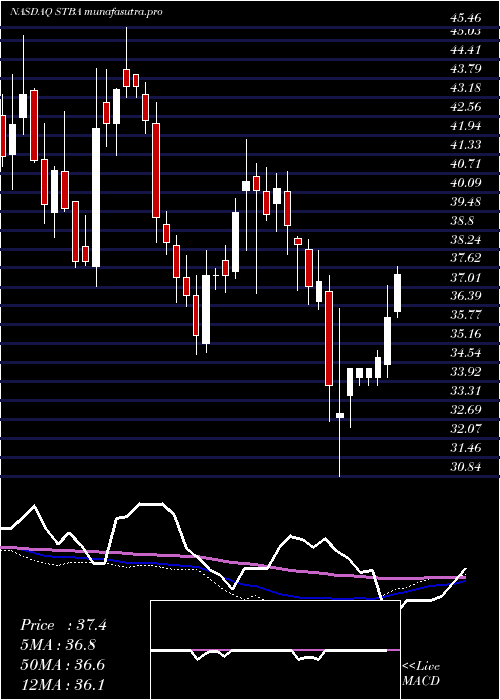
Task: Click the 12MA : 36.1 readout
Action: coord(62,684)
